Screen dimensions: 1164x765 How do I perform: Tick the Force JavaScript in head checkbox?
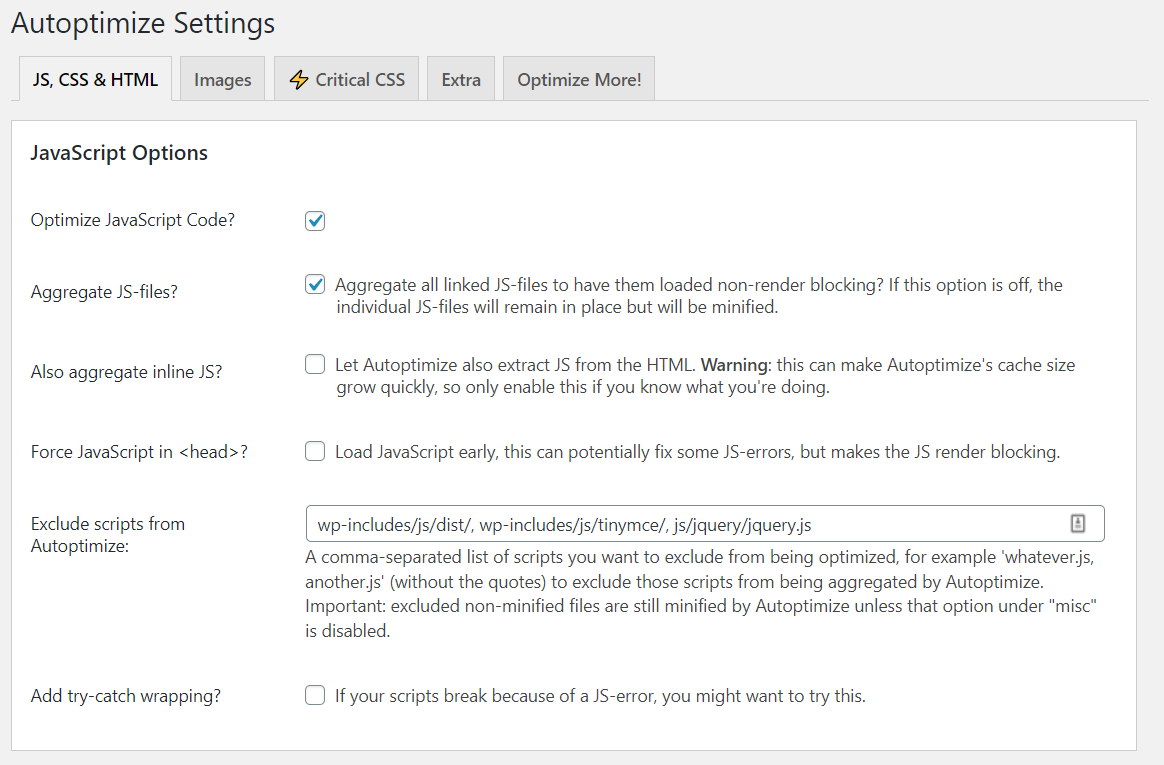(x=315, y=452)
